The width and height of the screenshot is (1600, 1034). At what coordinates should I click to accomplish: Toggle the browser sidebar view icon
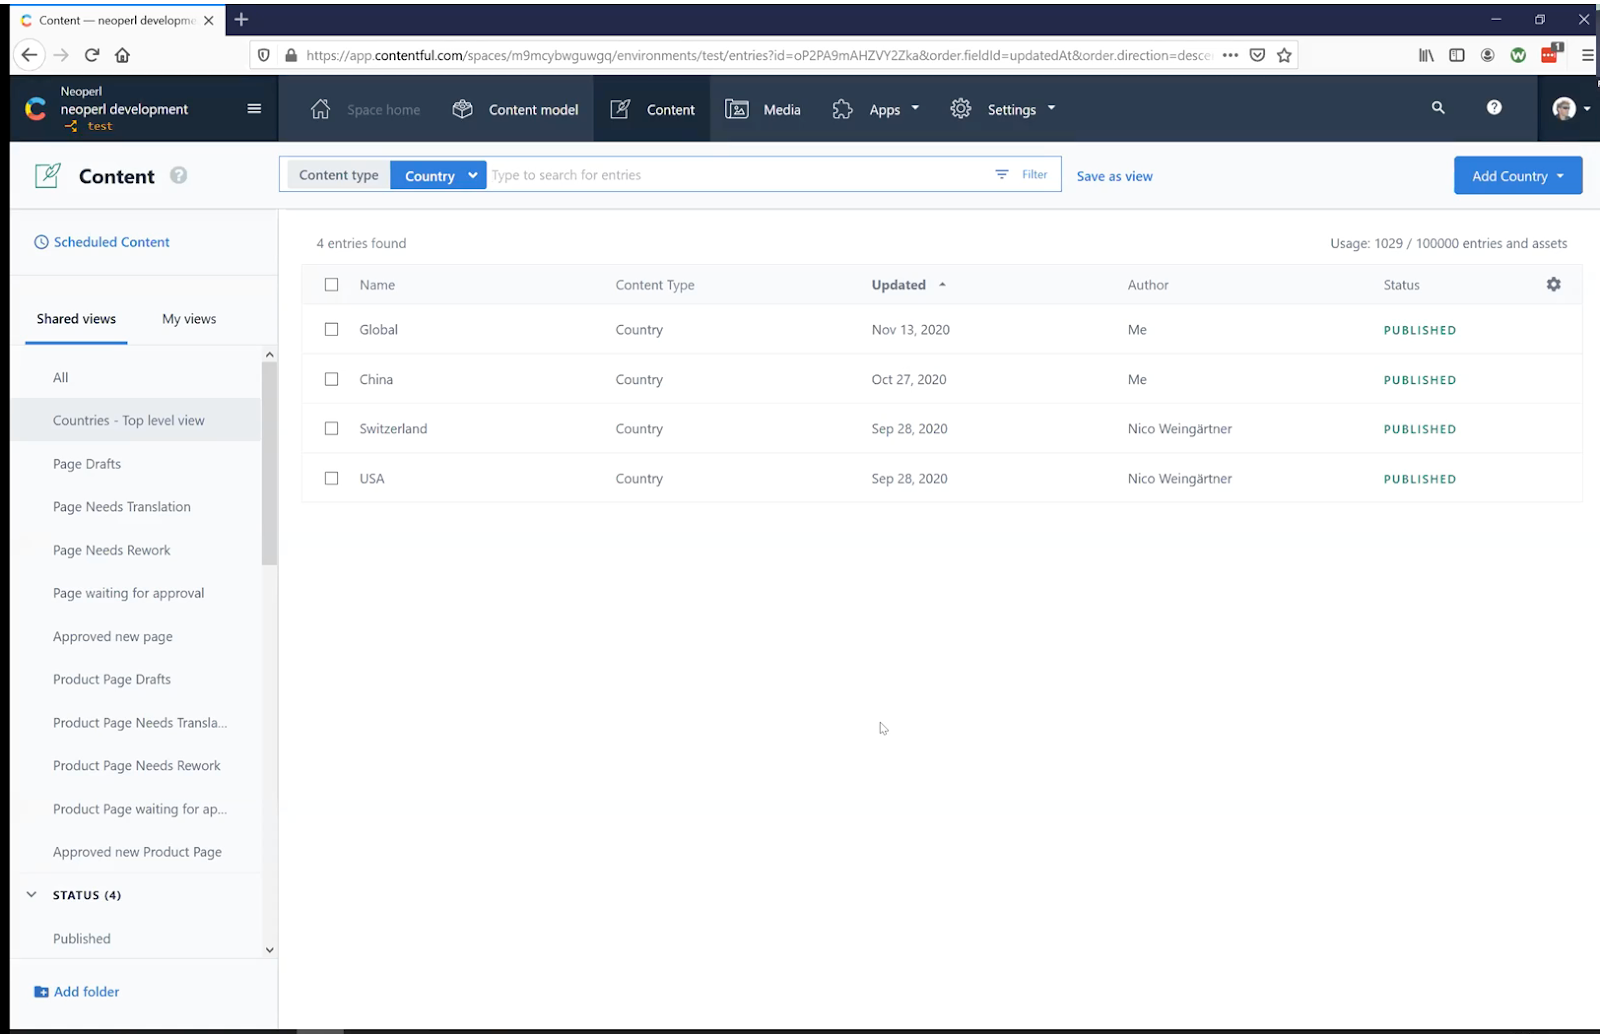pyautogui.click(x=1457, y=55)
